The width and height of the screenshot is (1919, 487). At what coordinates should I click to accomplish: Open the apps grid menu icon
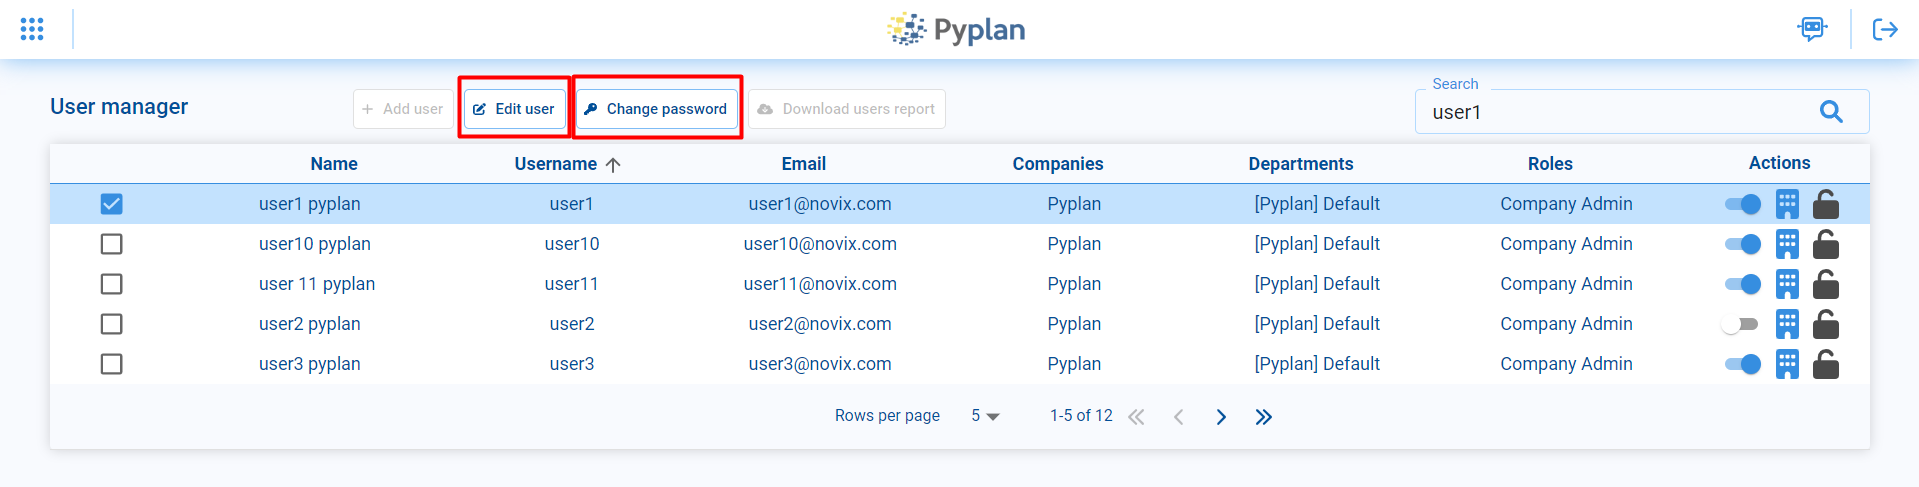pyautogui.click(x=32, y=29)
